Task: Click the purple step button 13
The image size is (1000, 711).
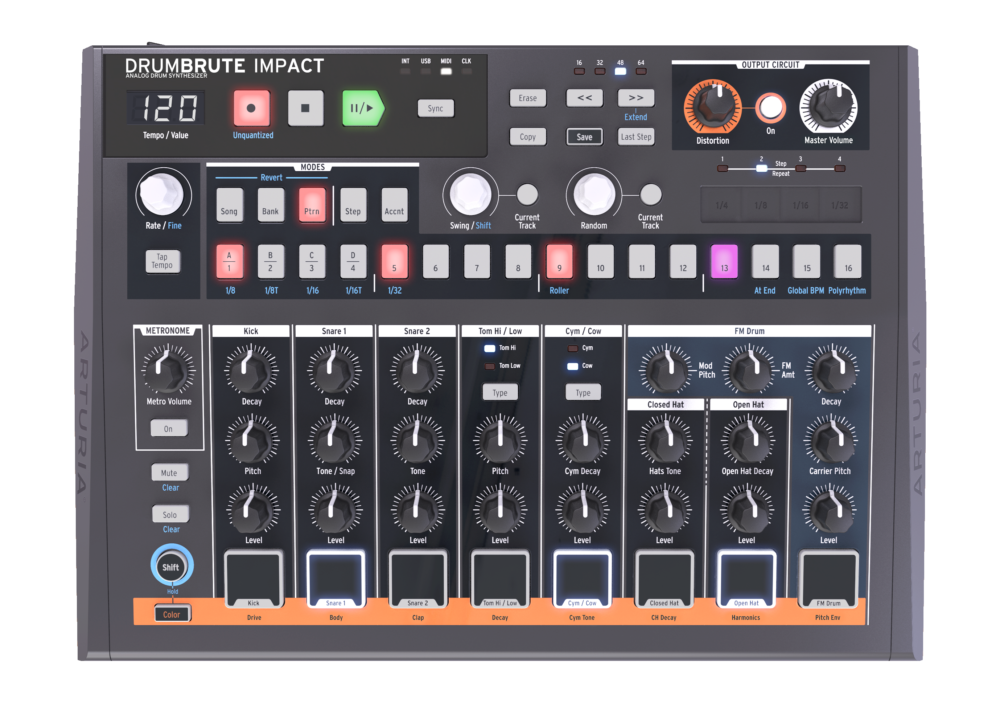Action: pos(724,261)
